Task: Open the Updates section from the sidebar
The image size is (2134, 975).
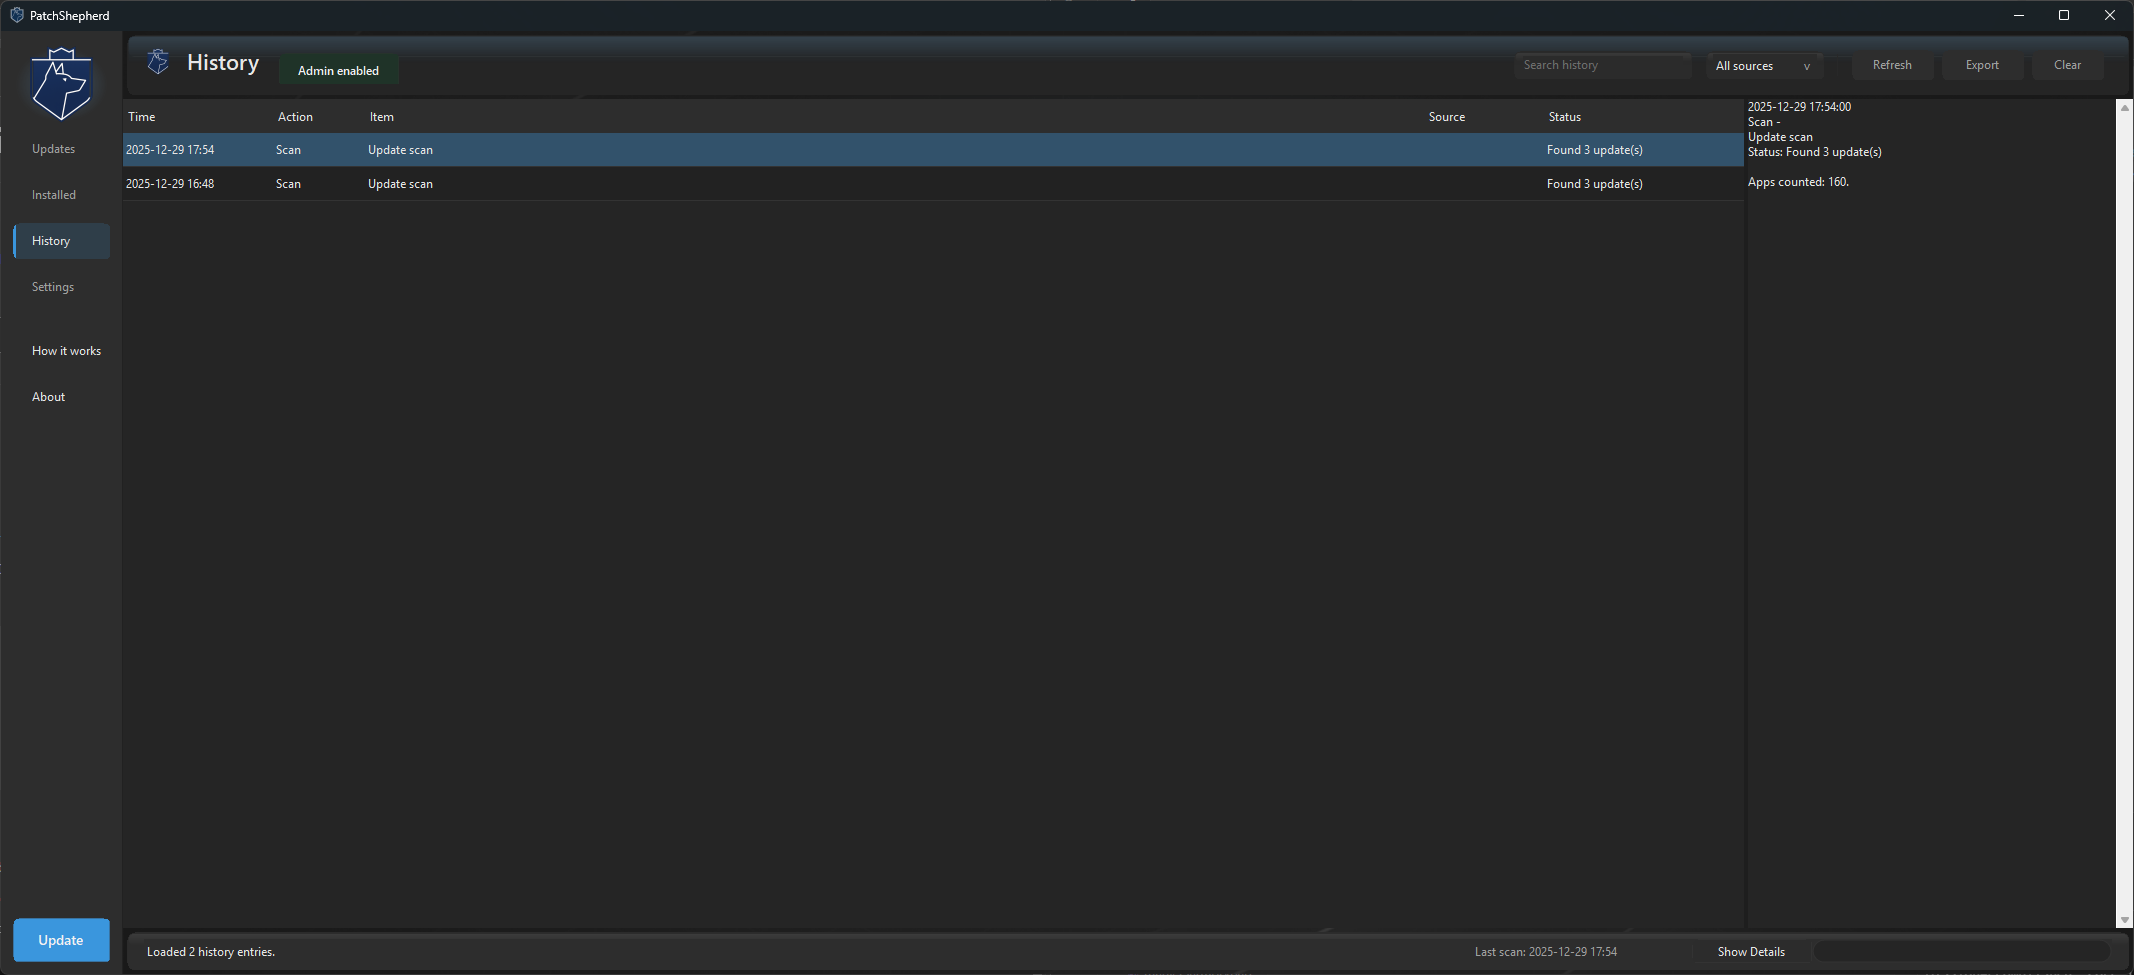Action: tap(54, 148)
